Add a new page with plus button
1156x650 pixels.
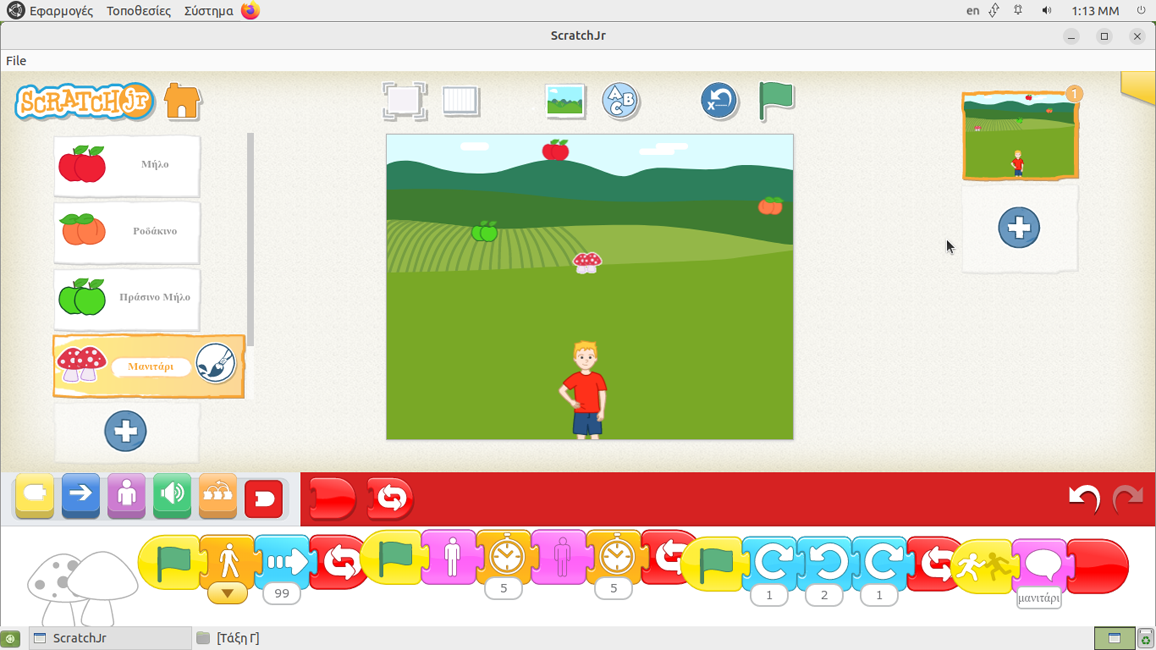tap(1018, 228)
